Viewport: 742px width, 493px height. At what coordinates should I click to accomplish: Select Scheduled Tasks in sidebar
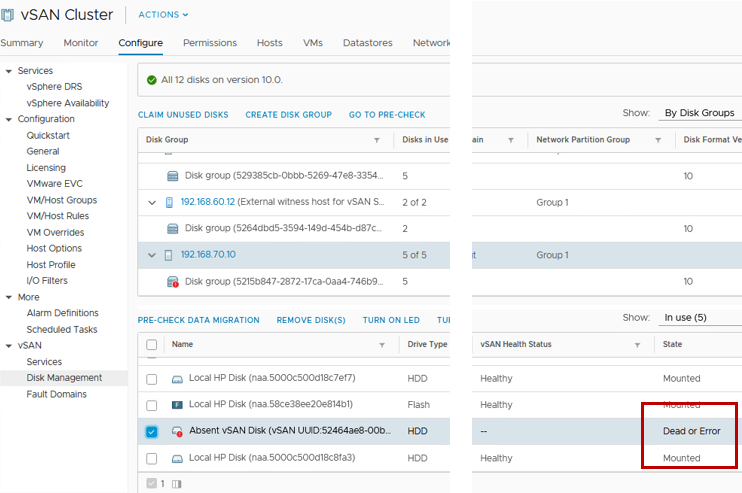(x=62, y=330)
